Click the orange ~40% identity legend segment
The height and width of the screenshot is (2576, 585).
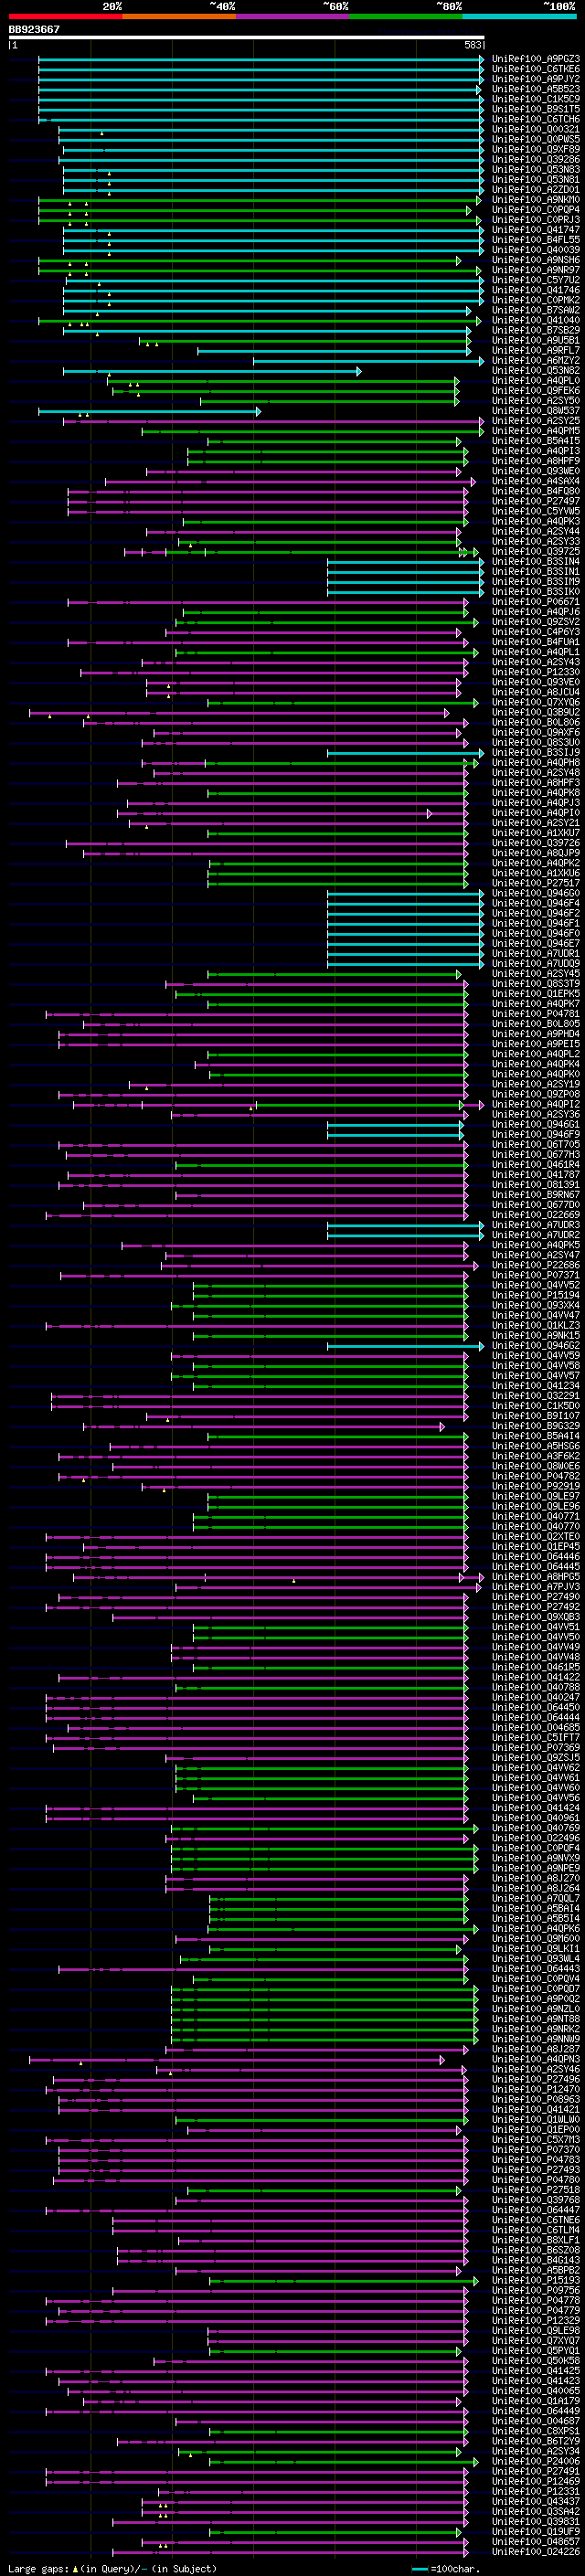coord(179,16)
